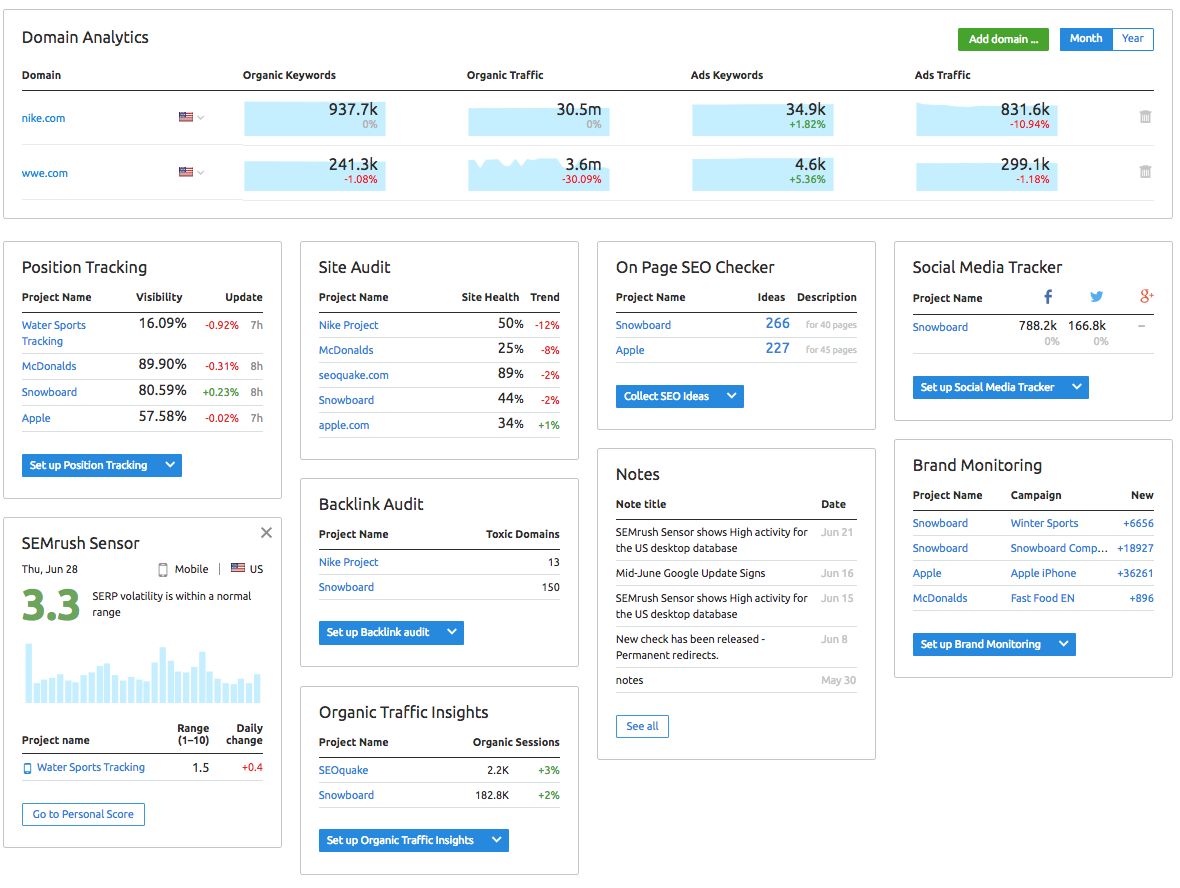Open the Snowboard Comp... campaign

[1059, 549]
